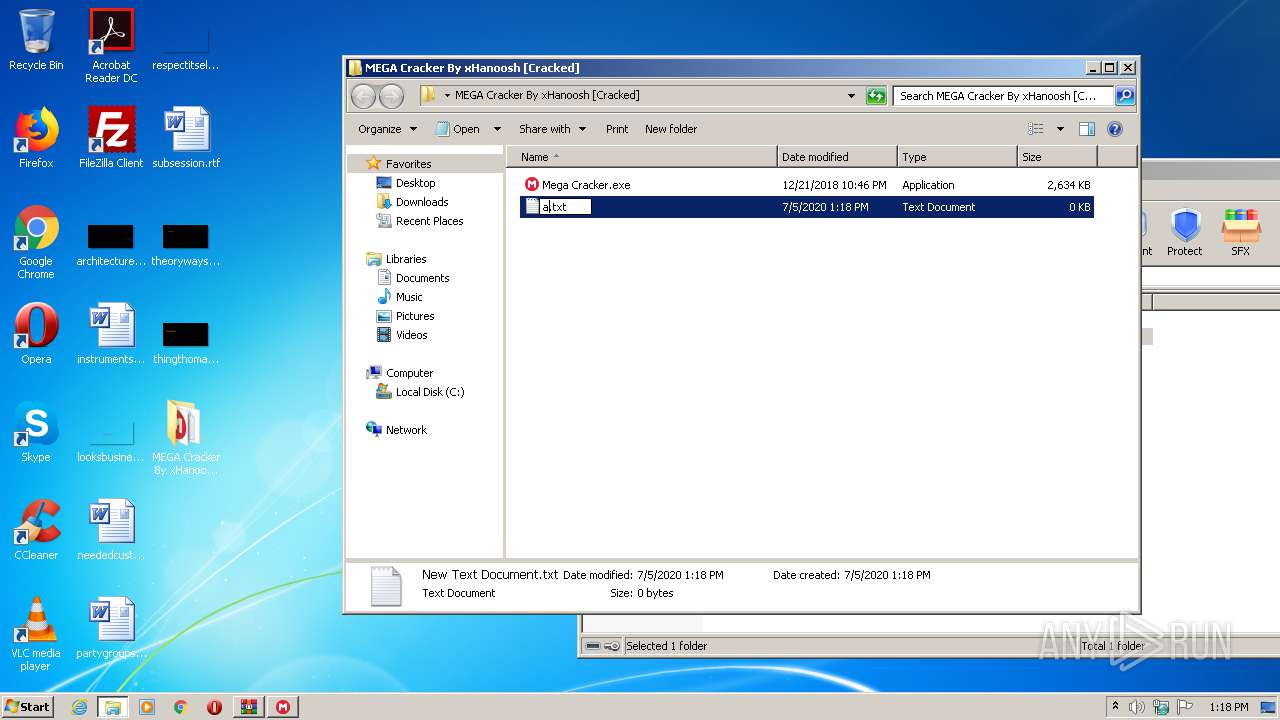This screenshot has width=1280, height=720.
Task: Open Recent Places in navigation pane
Action: pos(429,221)
